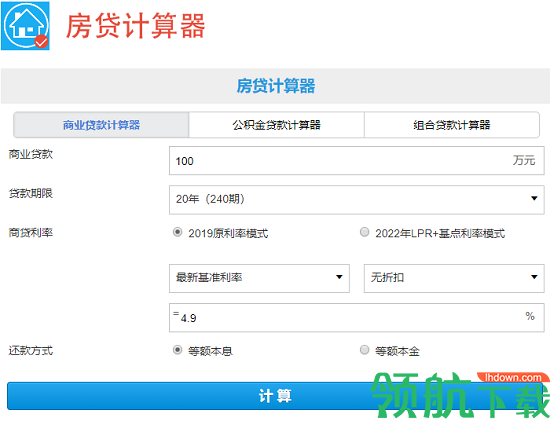Click the 万元 unit text
The width and height of the screenshot is (550, 425).
pyautogui.click(x=524, y=160)
